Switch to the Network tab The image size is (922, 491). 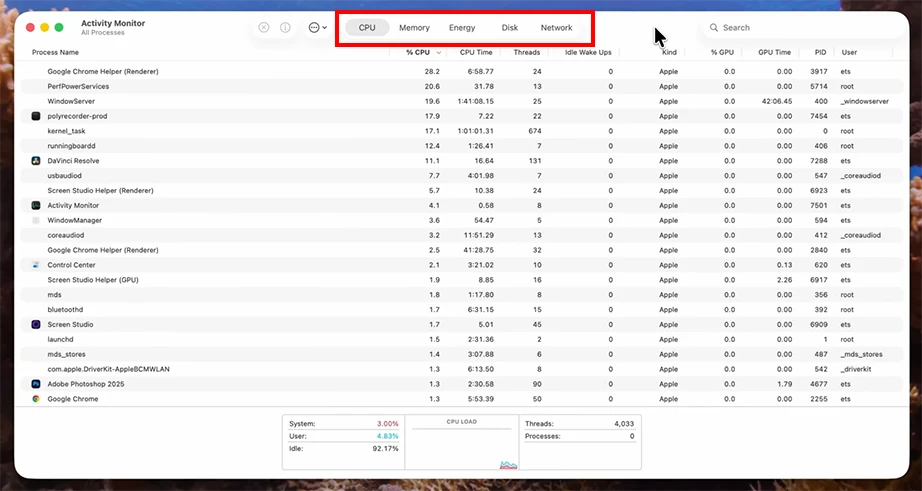[557, 28]
